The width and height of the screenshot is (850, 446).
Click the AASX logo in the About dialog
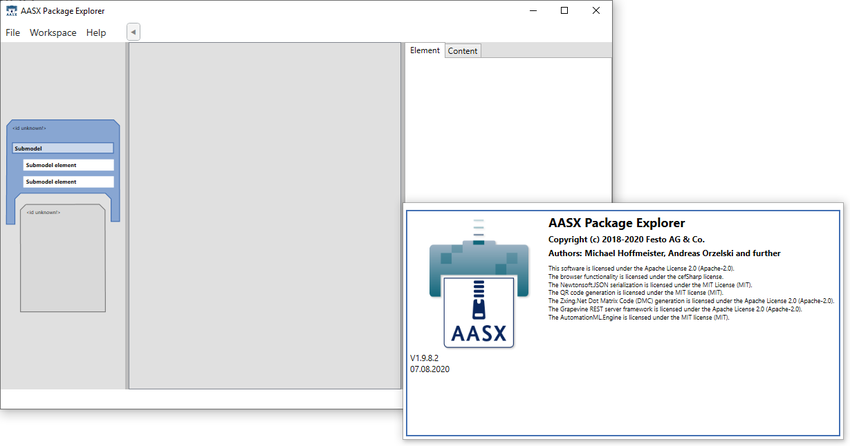479,283
